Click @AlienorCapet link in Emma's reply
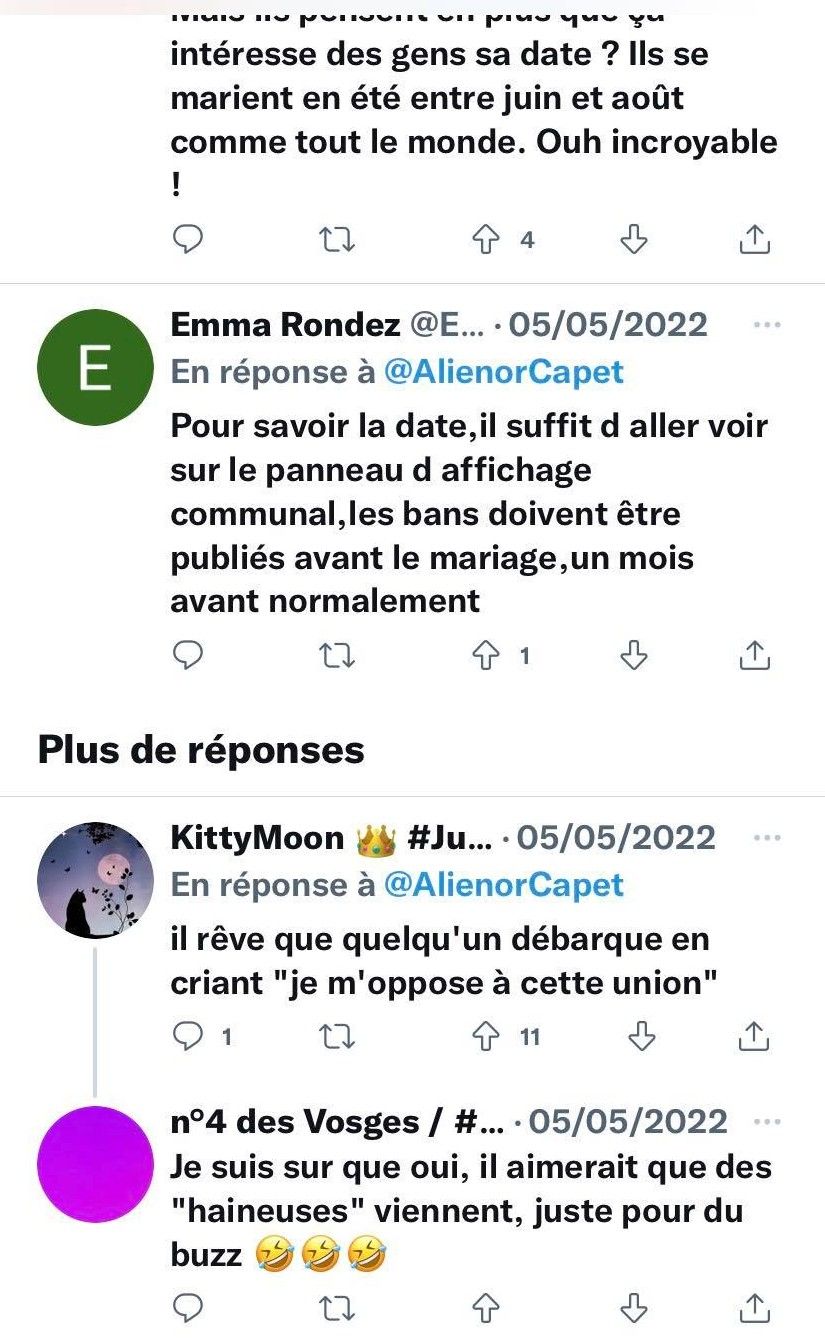The height and width of the screenshot is (1341, 825). [x=504, y=372]
